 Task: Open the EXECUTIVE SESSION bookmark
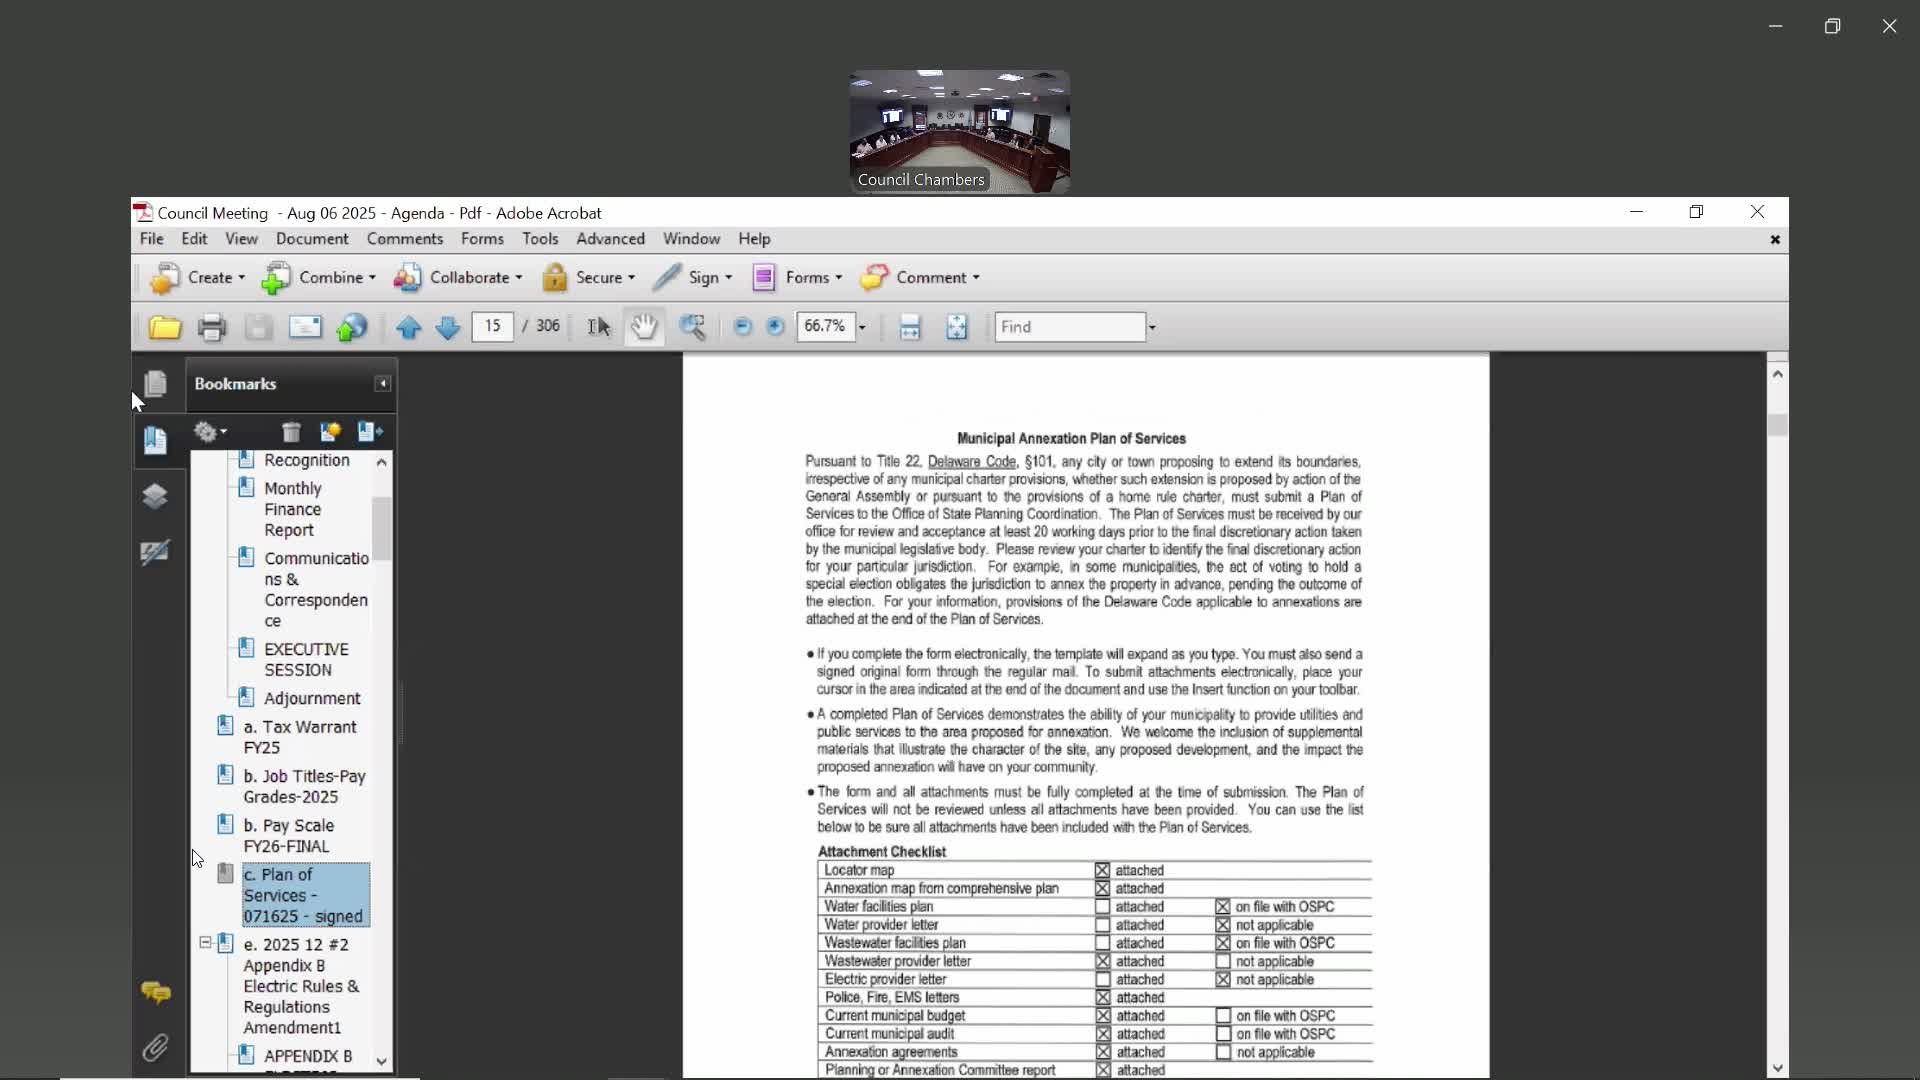(x=305, y=660)
